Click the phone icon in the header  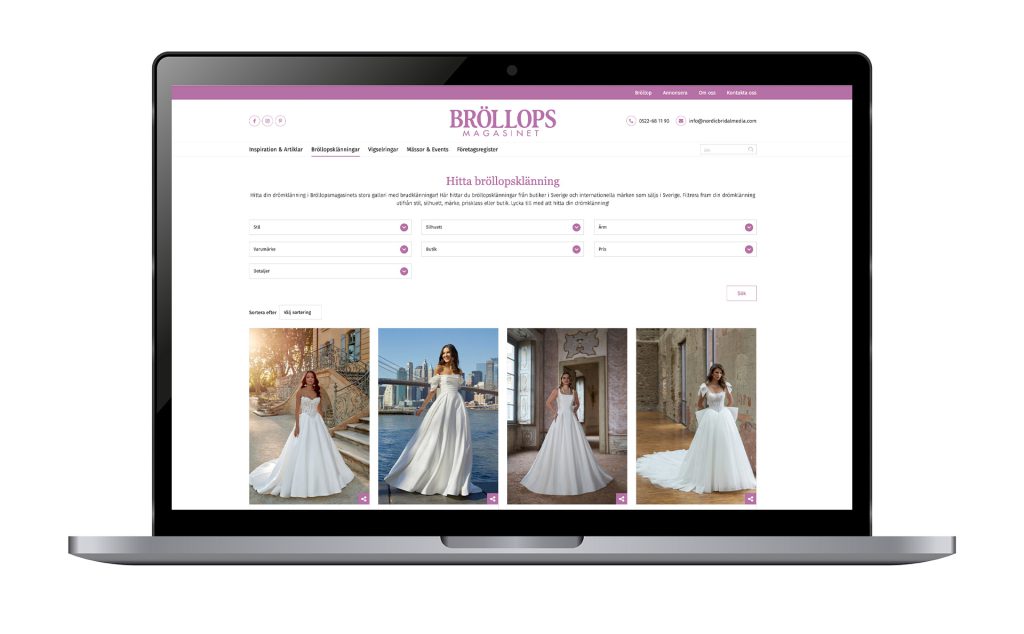pyautogui.click(x=631, y=121)
